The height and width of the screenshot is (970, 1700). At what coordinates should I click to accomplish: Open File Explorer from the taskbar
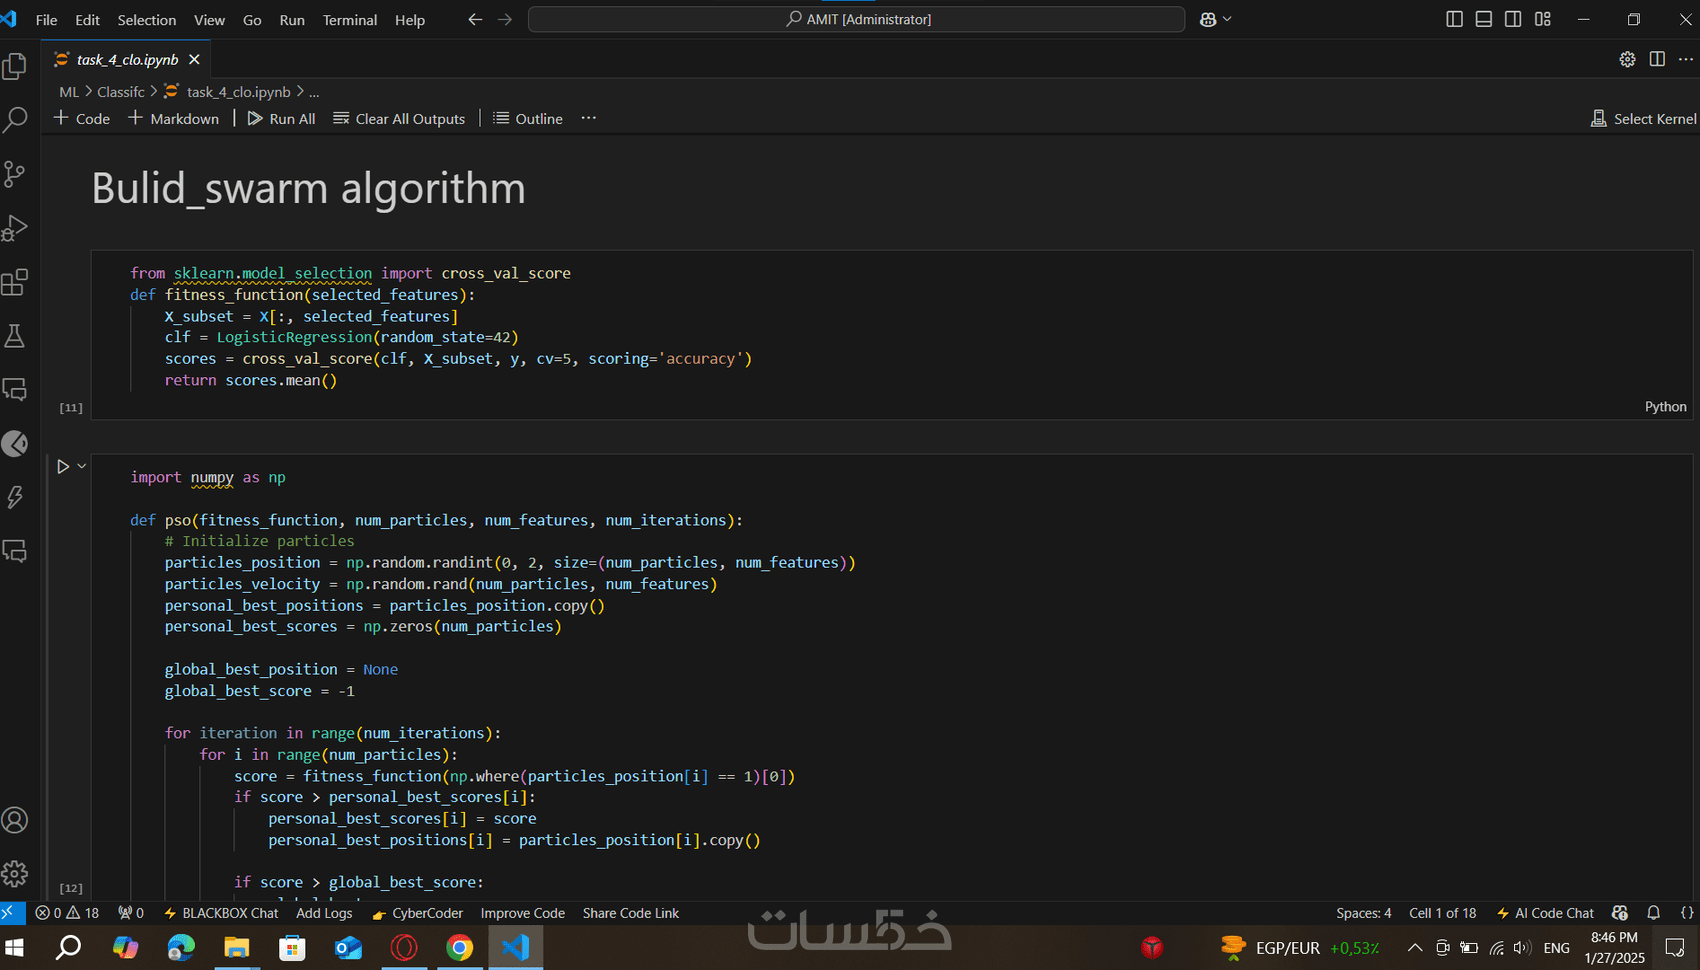(236, 947)
